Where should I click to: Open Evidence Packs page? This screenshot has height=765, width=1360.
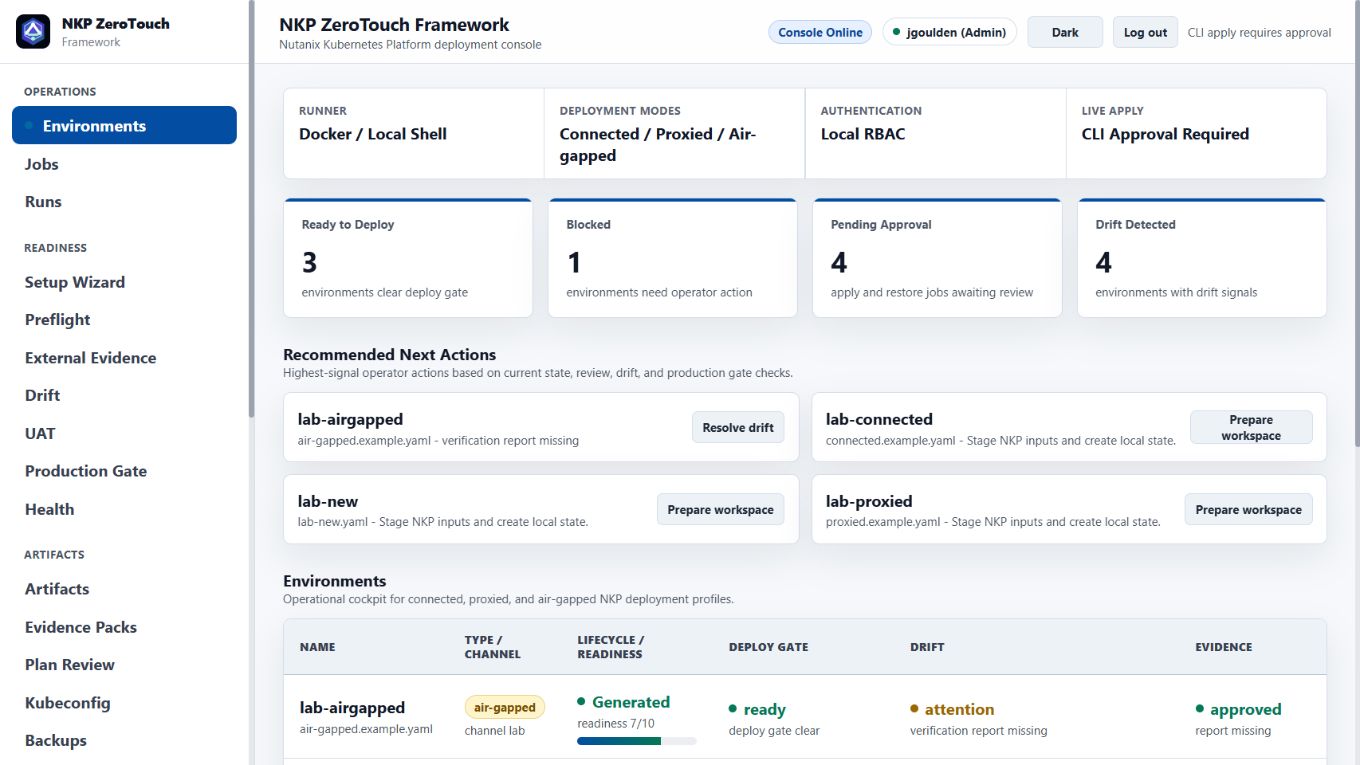click(81, 627)
